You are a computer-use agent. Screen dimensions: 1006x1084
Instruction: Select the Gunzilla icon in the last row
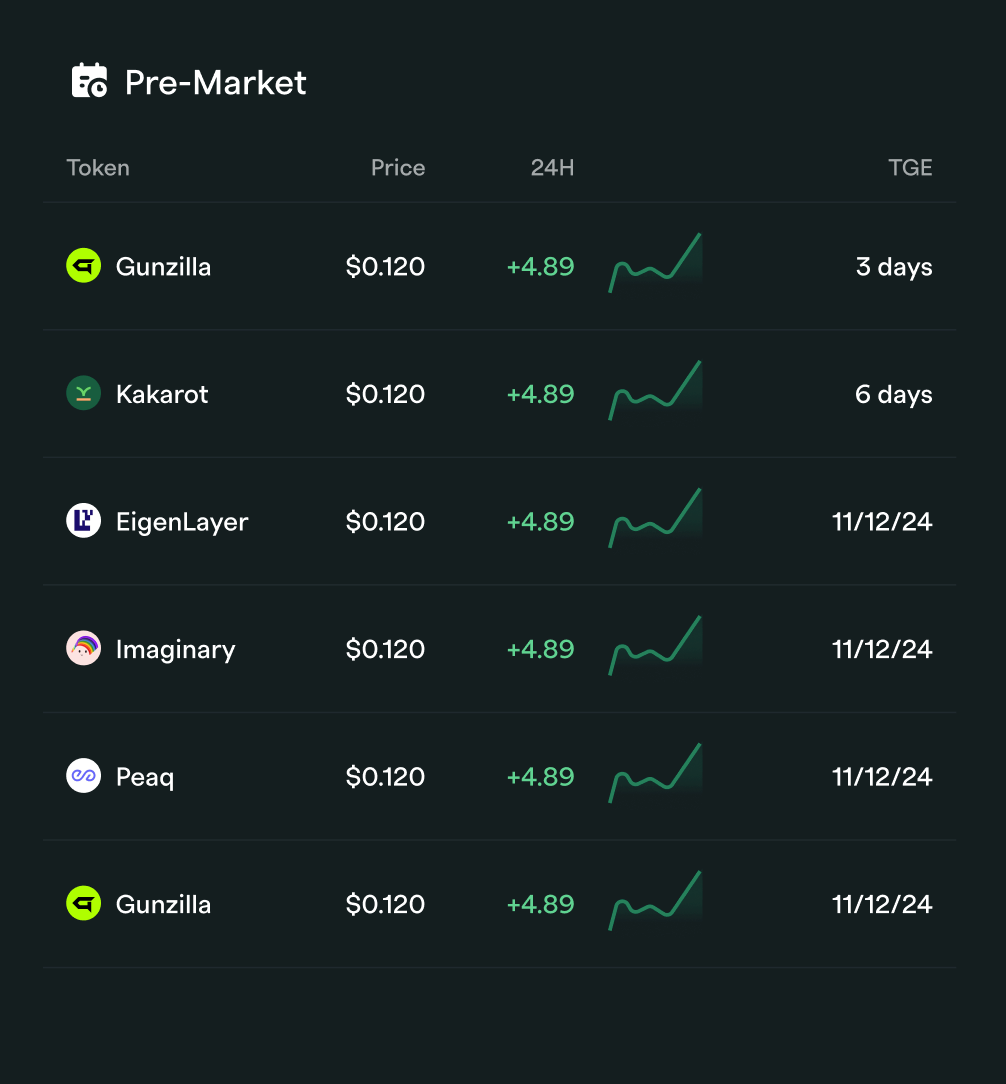tap(83, 903)
